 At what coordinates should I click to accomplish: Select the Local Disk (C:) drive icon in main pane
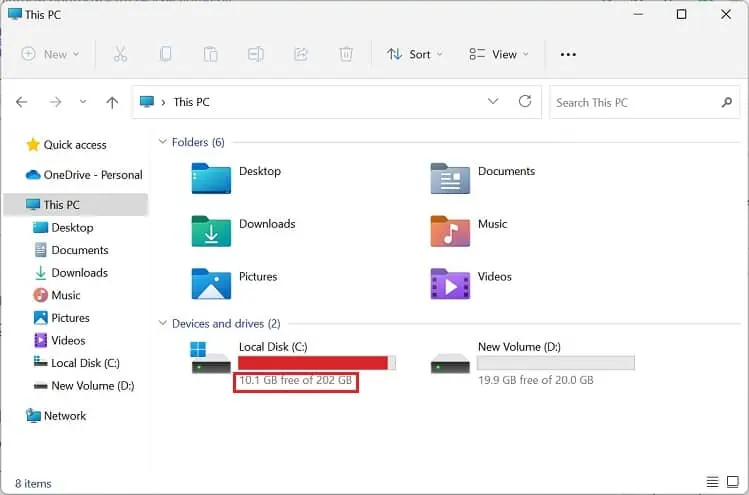click(x=211, y=357)
